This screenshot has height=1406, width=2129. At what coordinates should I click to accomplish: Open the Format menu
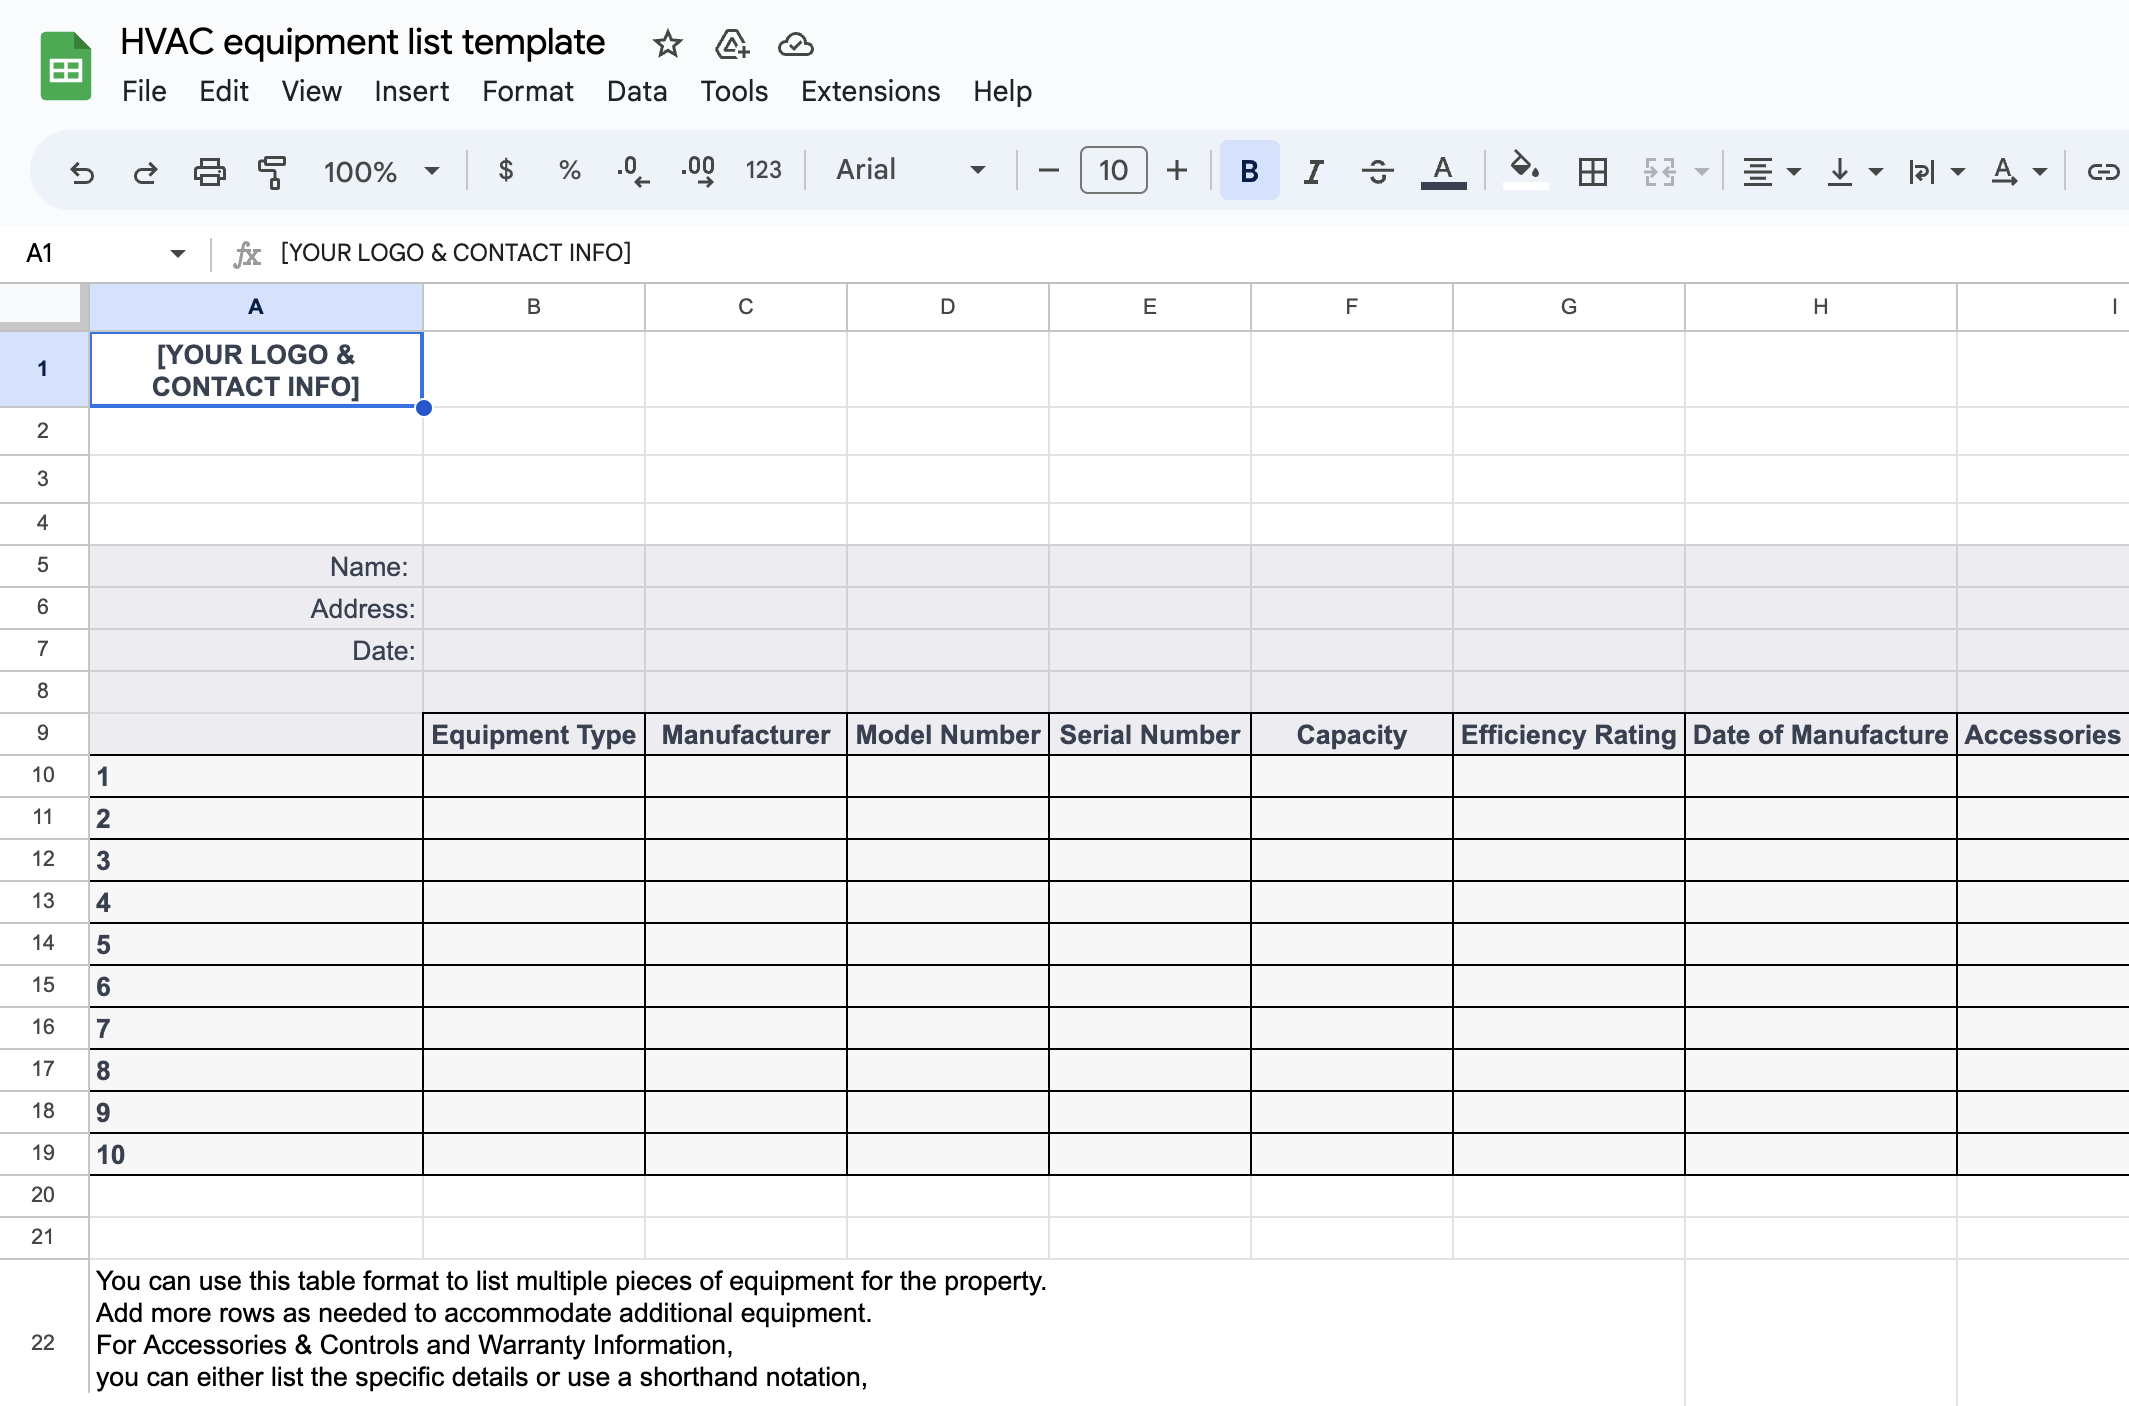[527, 91]
